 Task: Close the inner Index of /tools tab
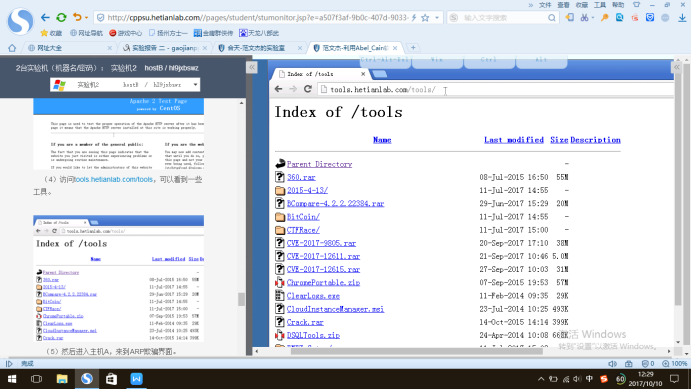pyautogui.click(x=363, y=74)
